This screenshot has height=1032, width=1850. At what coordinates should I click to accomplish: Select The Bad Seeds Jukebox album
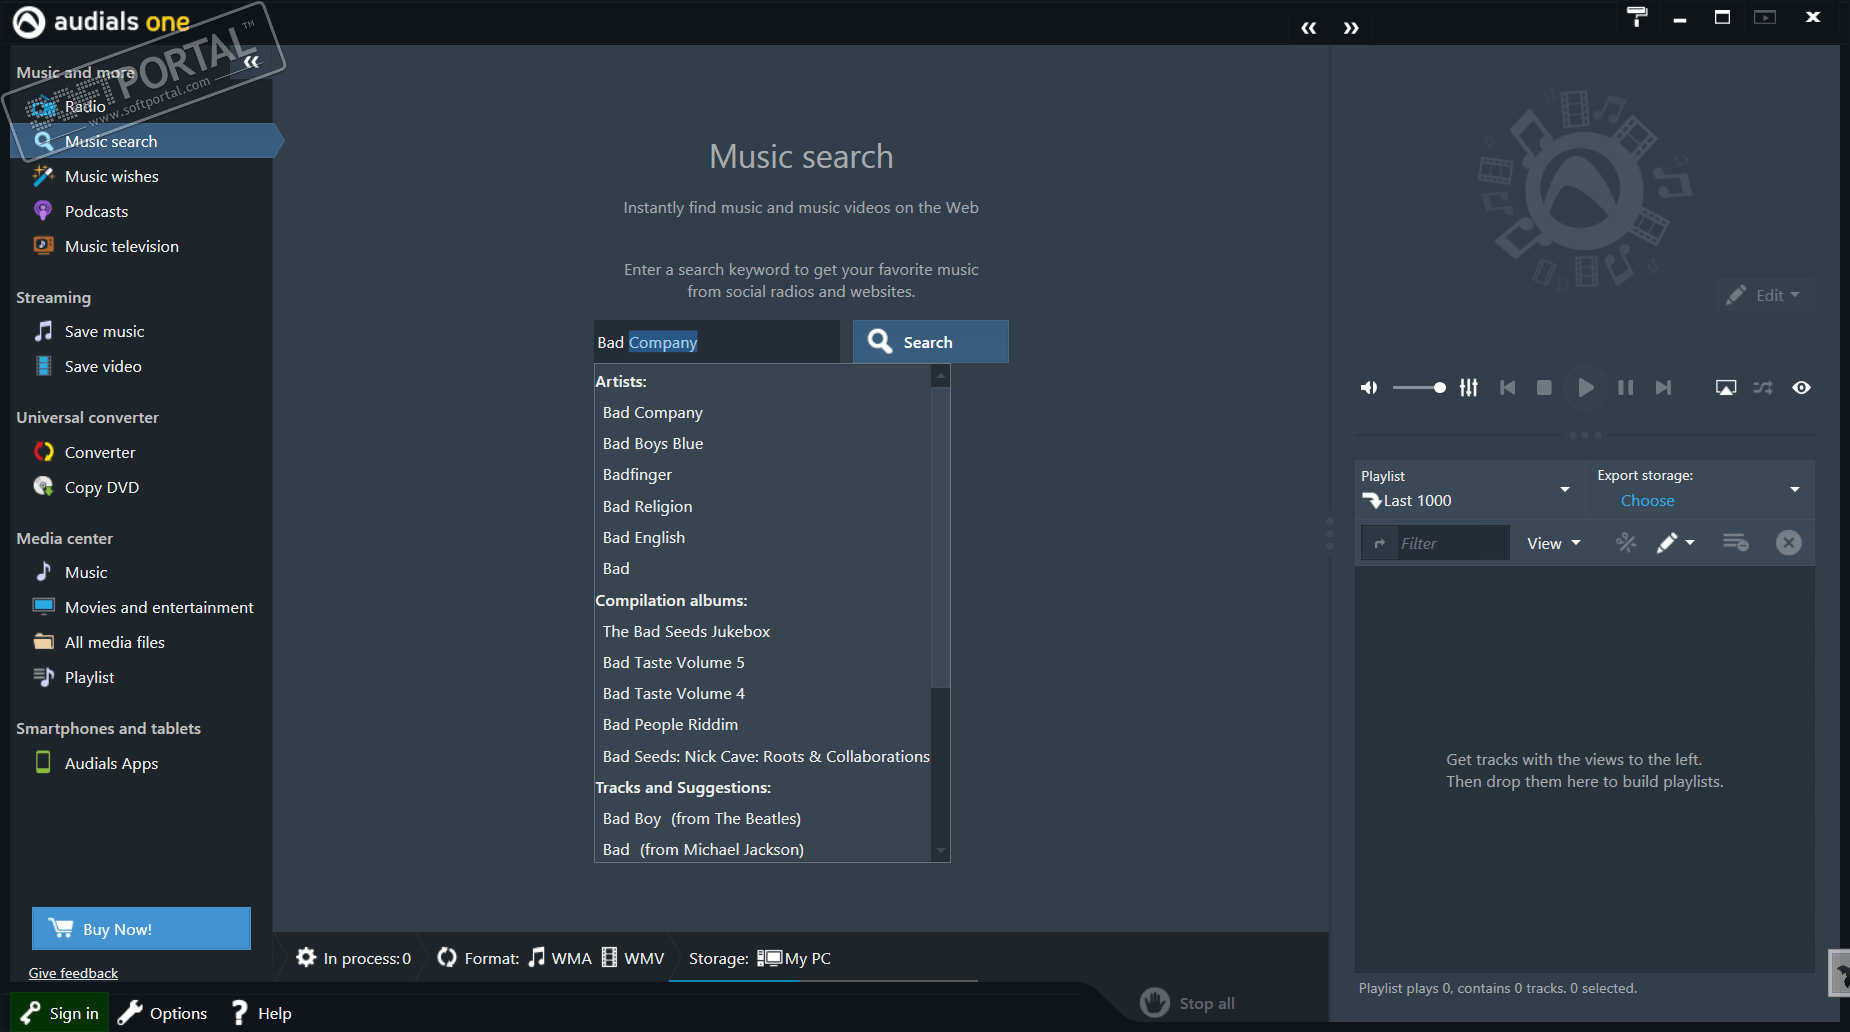coord(686,631)
